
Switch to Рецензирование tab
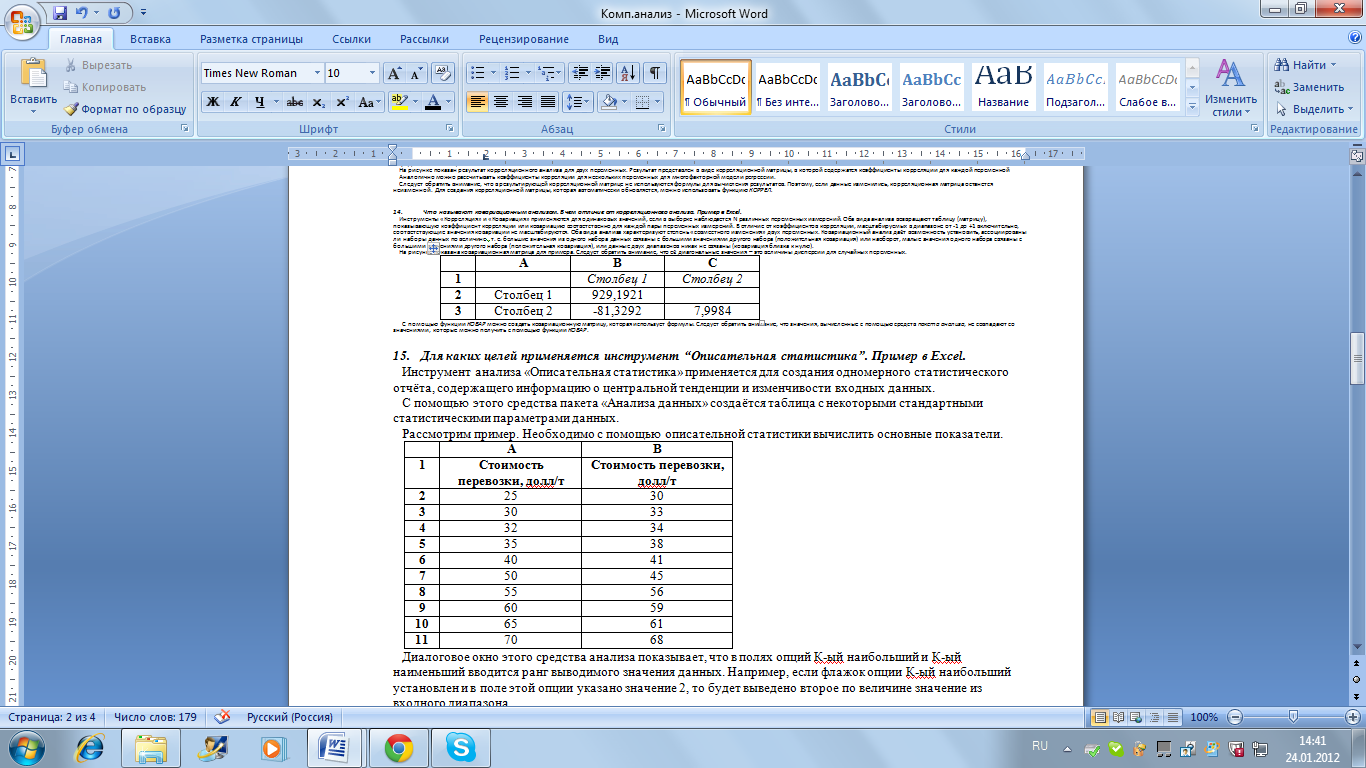pyautogui.click(x=523, y=39)
